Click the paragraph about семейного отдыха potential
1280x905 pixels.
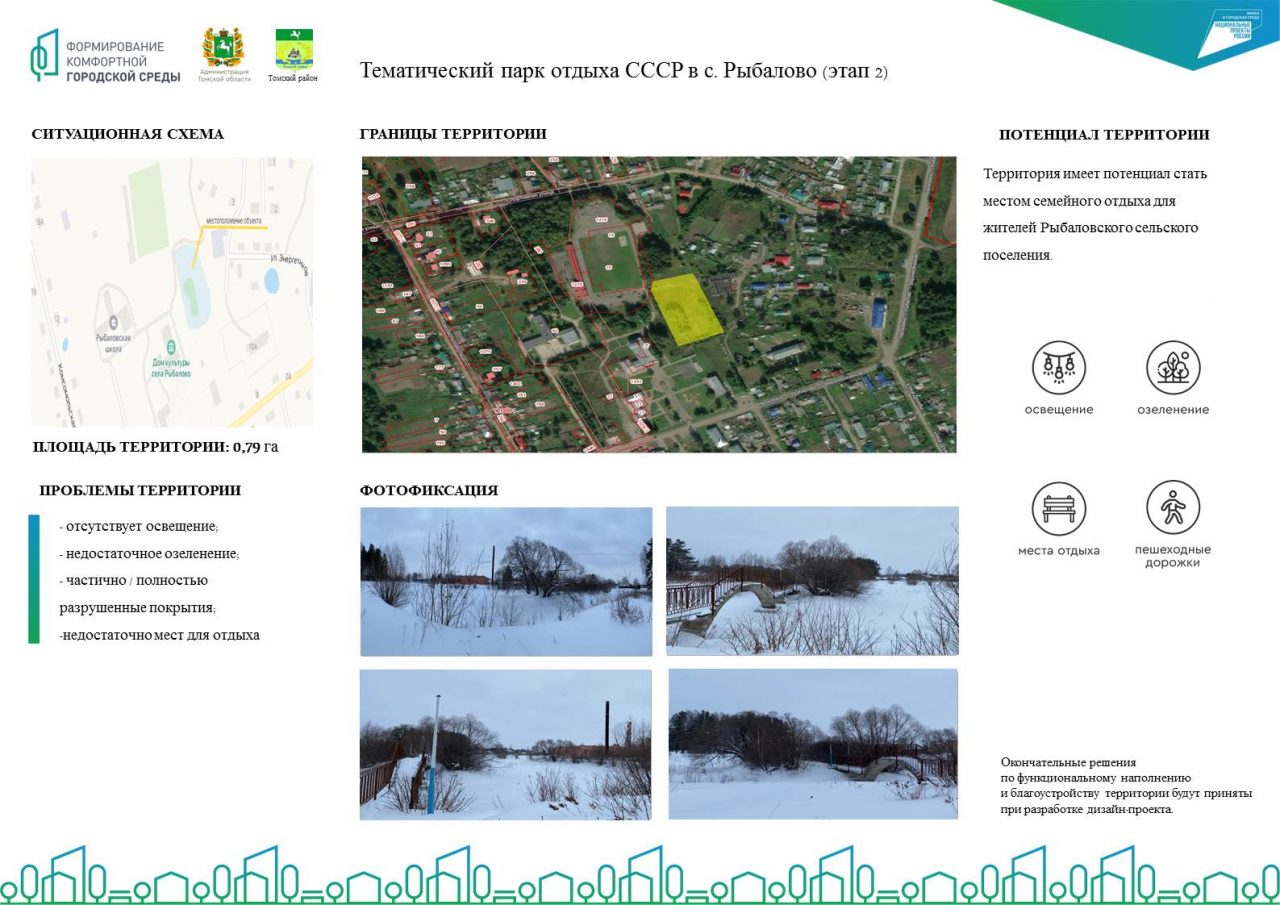tap(1096, 214)
